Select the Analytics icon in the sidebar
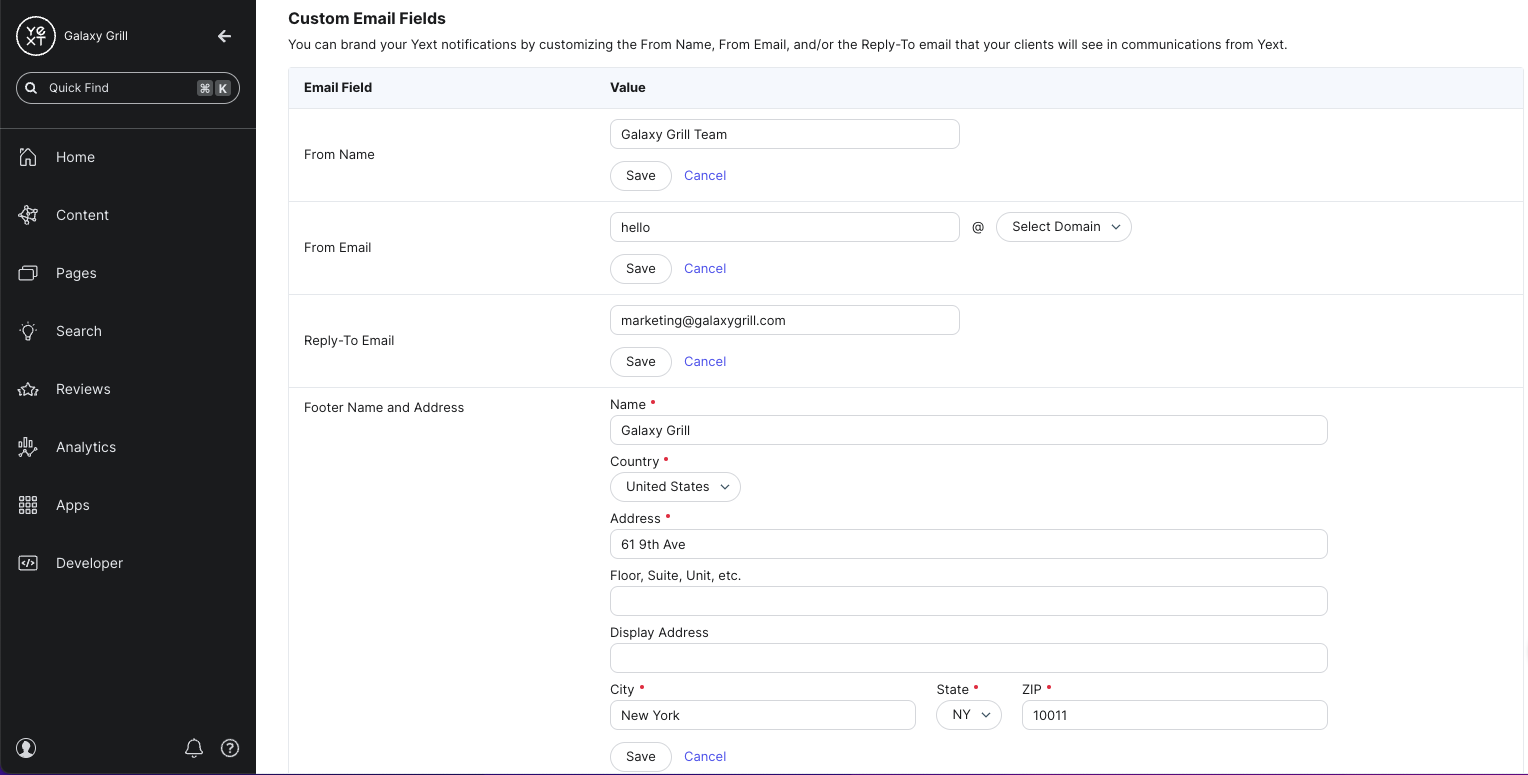Image resolution: width=1528 pixels, height=775 pixels. (27, 447)
